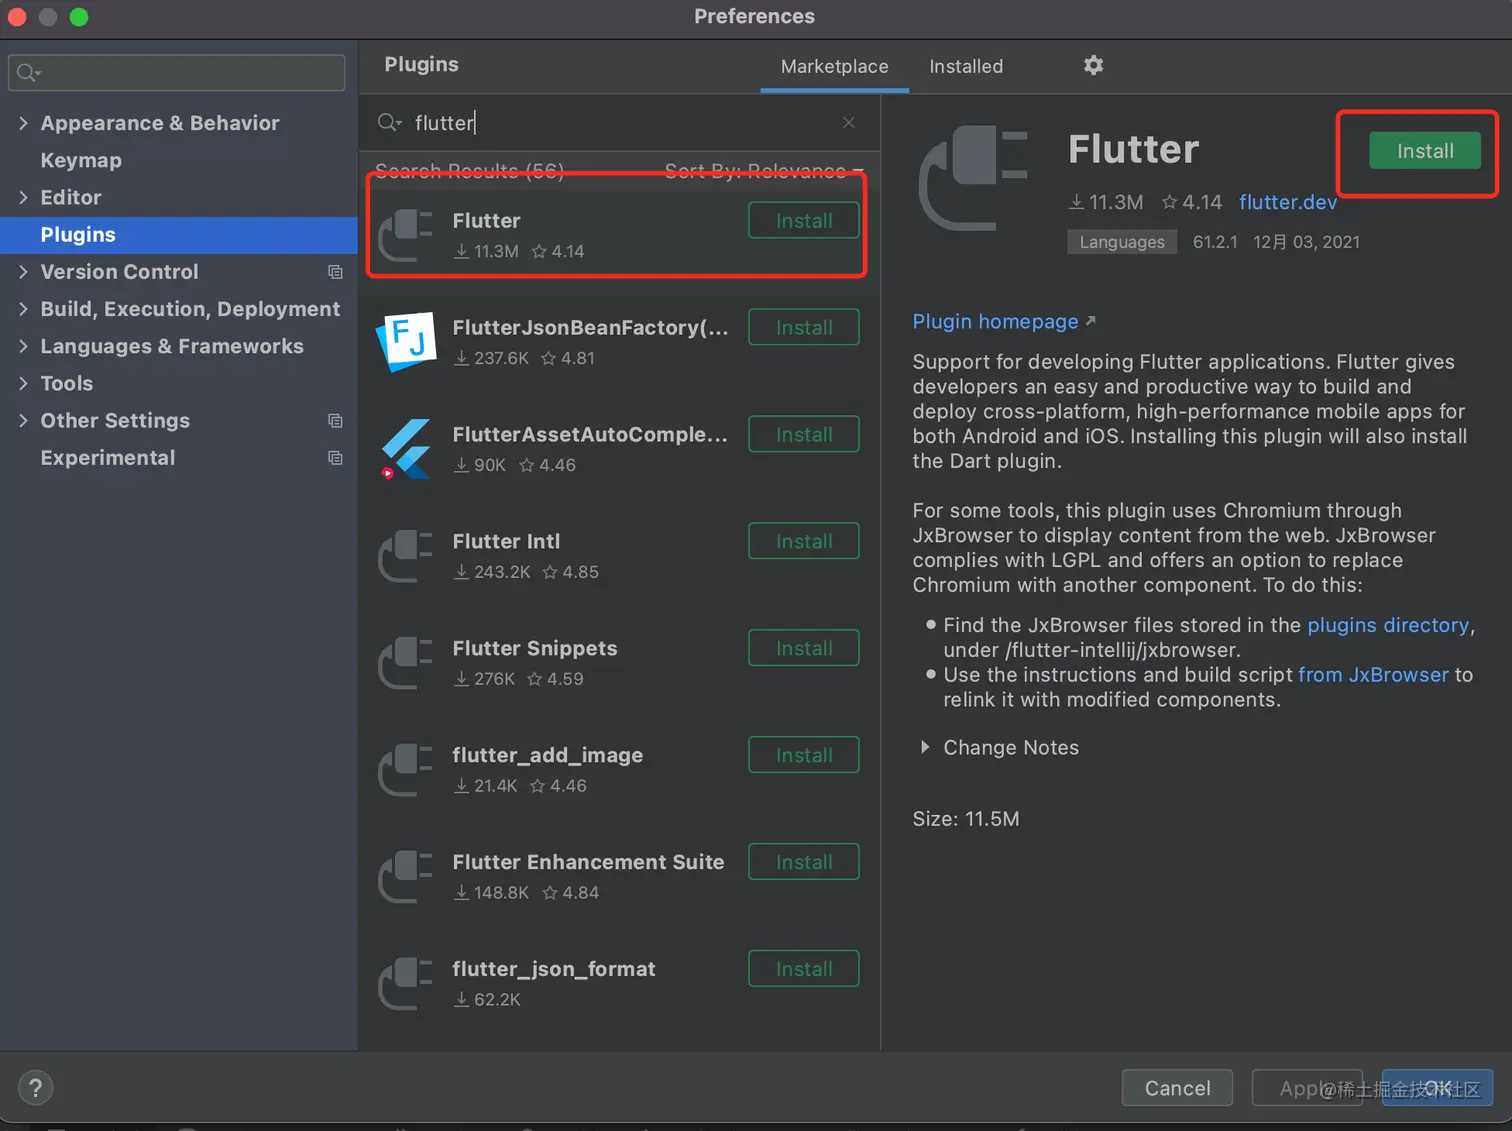
Task: Cancel the Preferences dialog
Action: 1177,1088
